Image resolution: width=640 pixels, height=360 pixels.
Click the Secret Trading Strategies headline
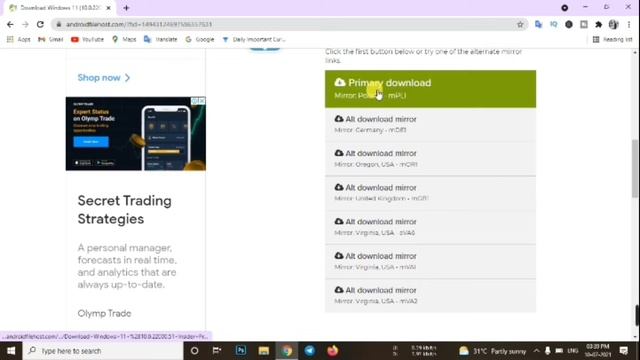[x=124, y=210]
